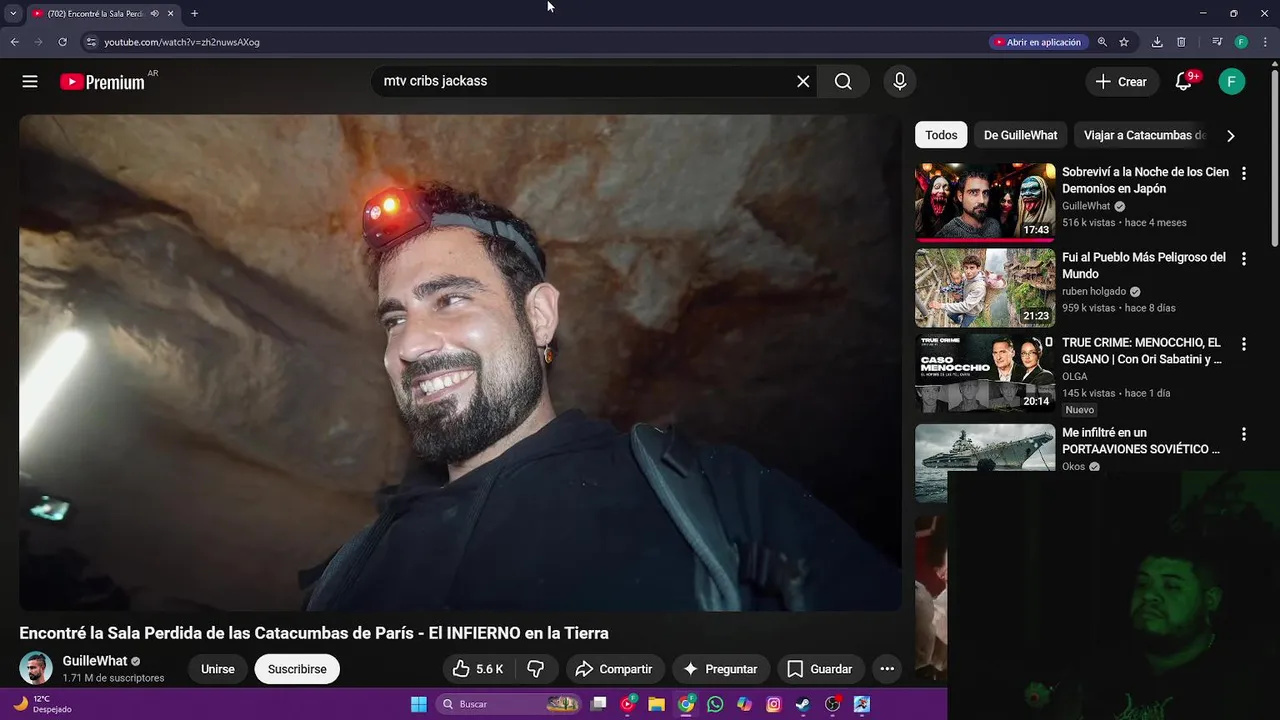Screen dimensions: 1280x720
Task: Open Instagram from the taskbar
Action: click(773, 704)
